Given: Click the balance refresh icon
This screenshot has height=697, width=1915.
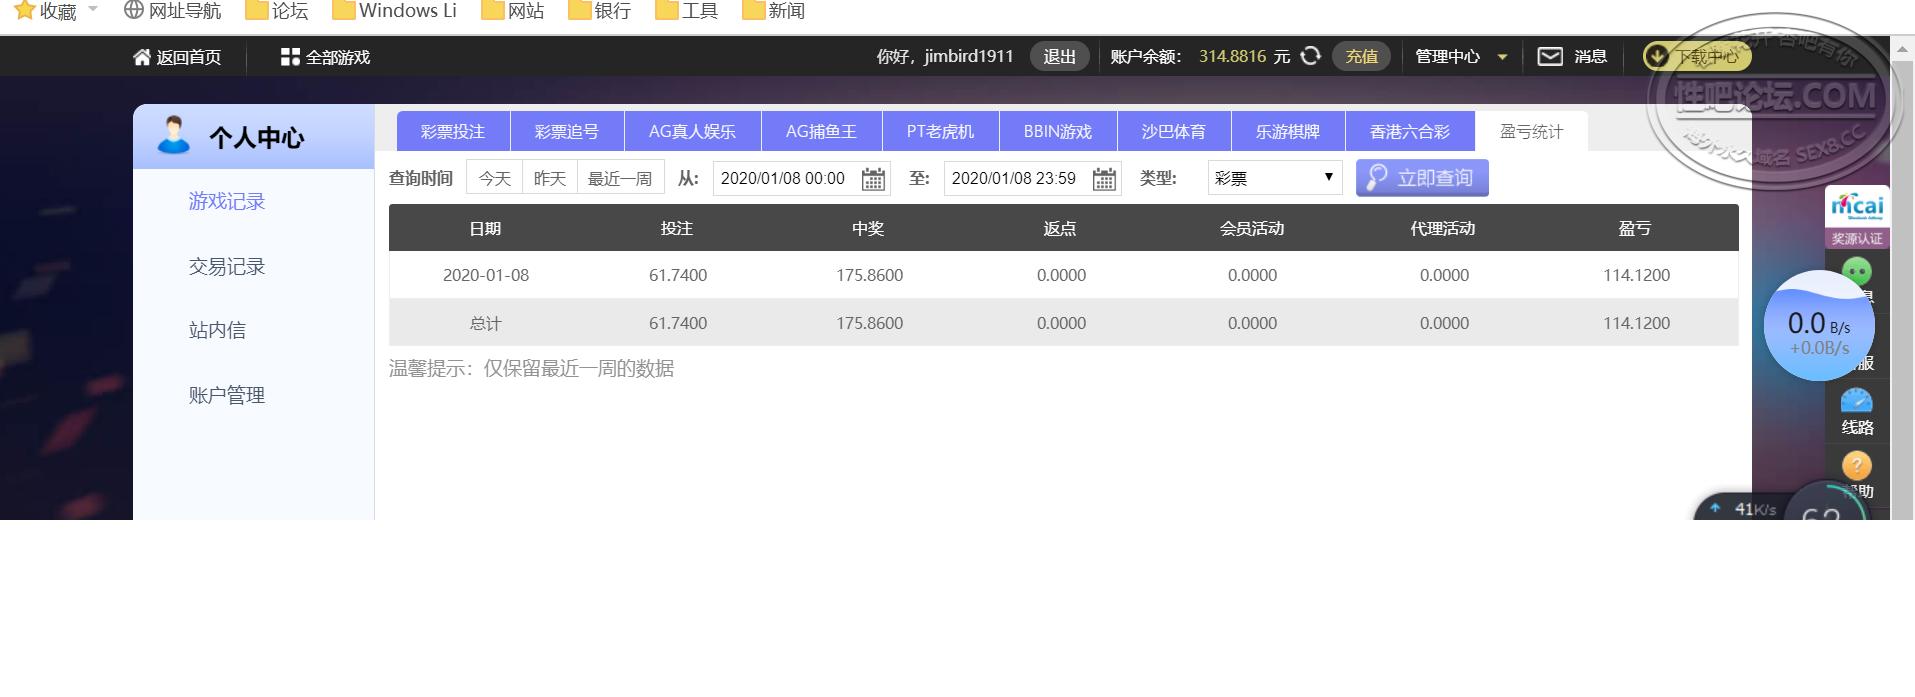Looking at the screenshot, I should (1310, 57).
